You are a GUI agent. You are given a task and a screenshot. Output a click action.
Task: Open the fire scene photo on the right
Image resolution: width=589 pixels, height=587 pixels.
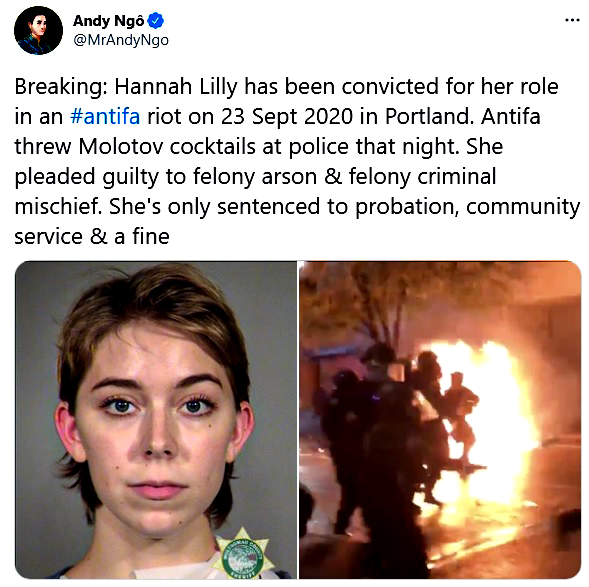pyautogui.click(x=440, y=420)
